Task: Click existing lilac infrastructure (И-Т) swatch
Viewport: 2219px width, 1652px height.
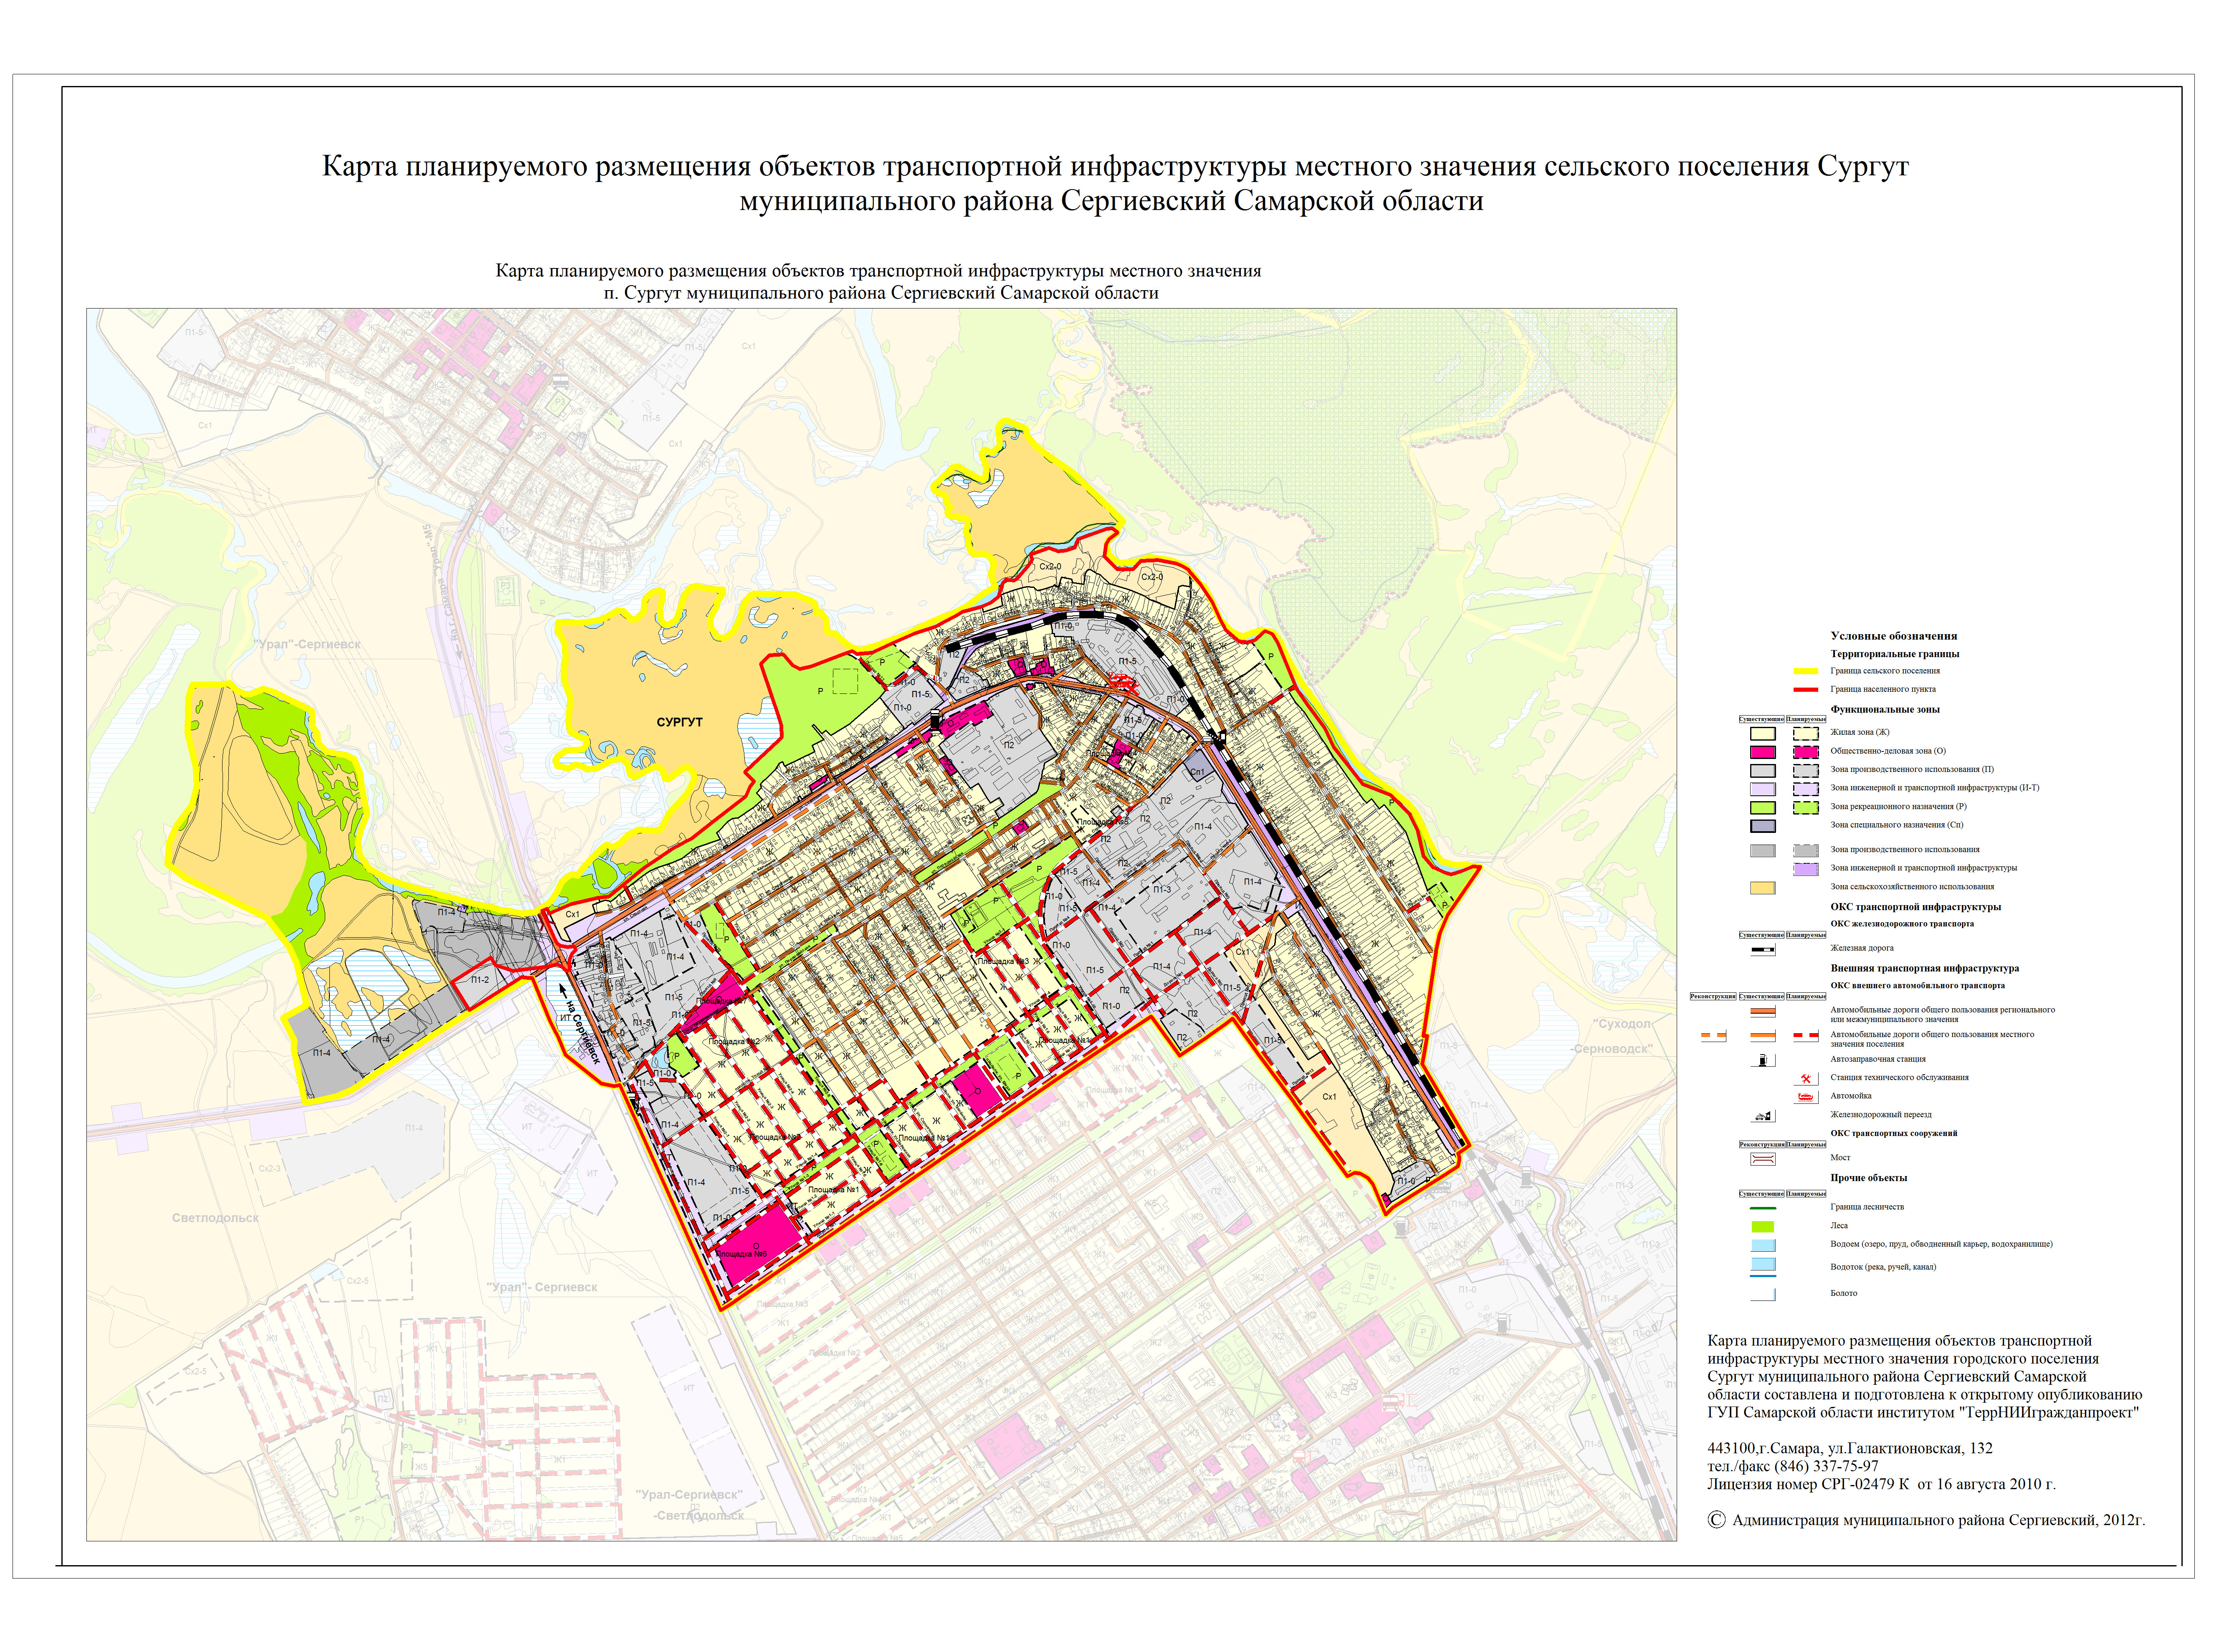Action: click(1763, 789)
